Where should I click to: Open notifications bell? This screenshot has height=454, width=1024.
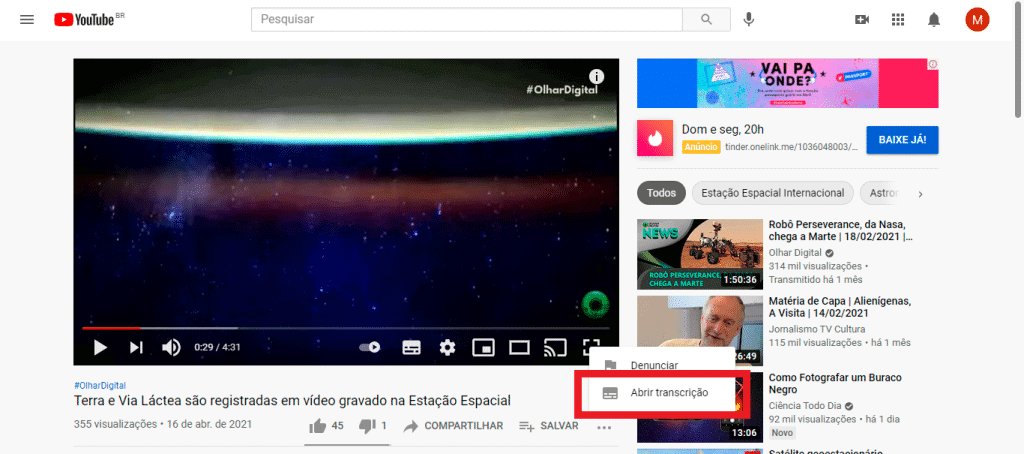(934, 20)
